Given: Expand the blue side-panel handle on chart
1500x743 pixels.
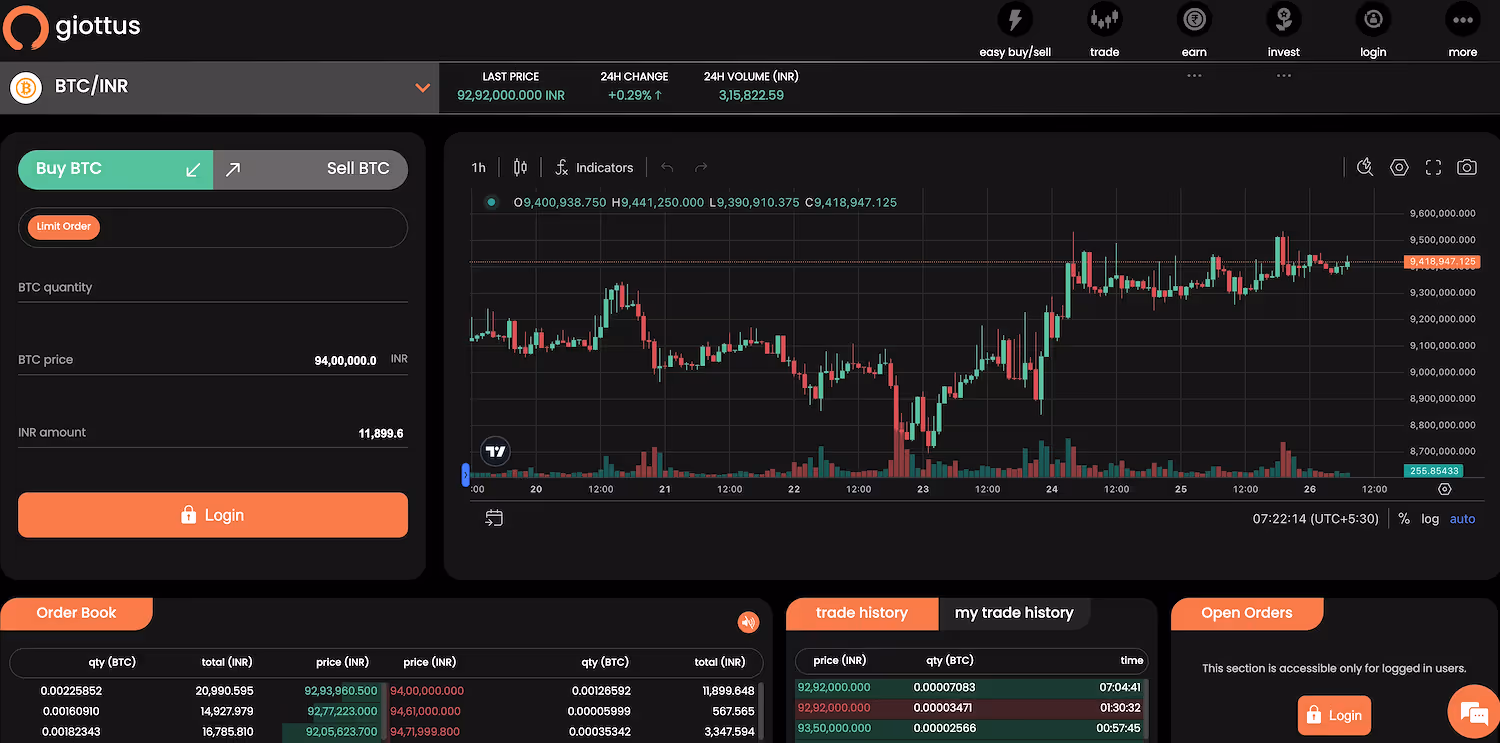Looking at the screenshot, I should (465, 475).
